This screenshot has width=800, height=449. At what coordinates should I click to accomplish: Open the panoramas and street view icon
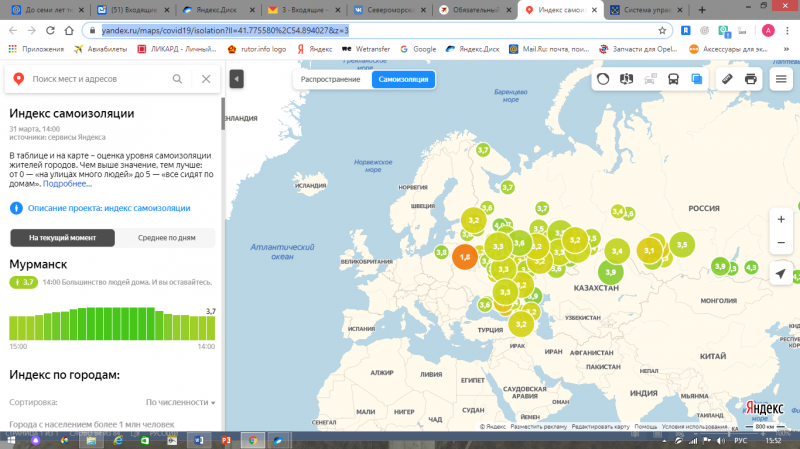tap(627, 79)
